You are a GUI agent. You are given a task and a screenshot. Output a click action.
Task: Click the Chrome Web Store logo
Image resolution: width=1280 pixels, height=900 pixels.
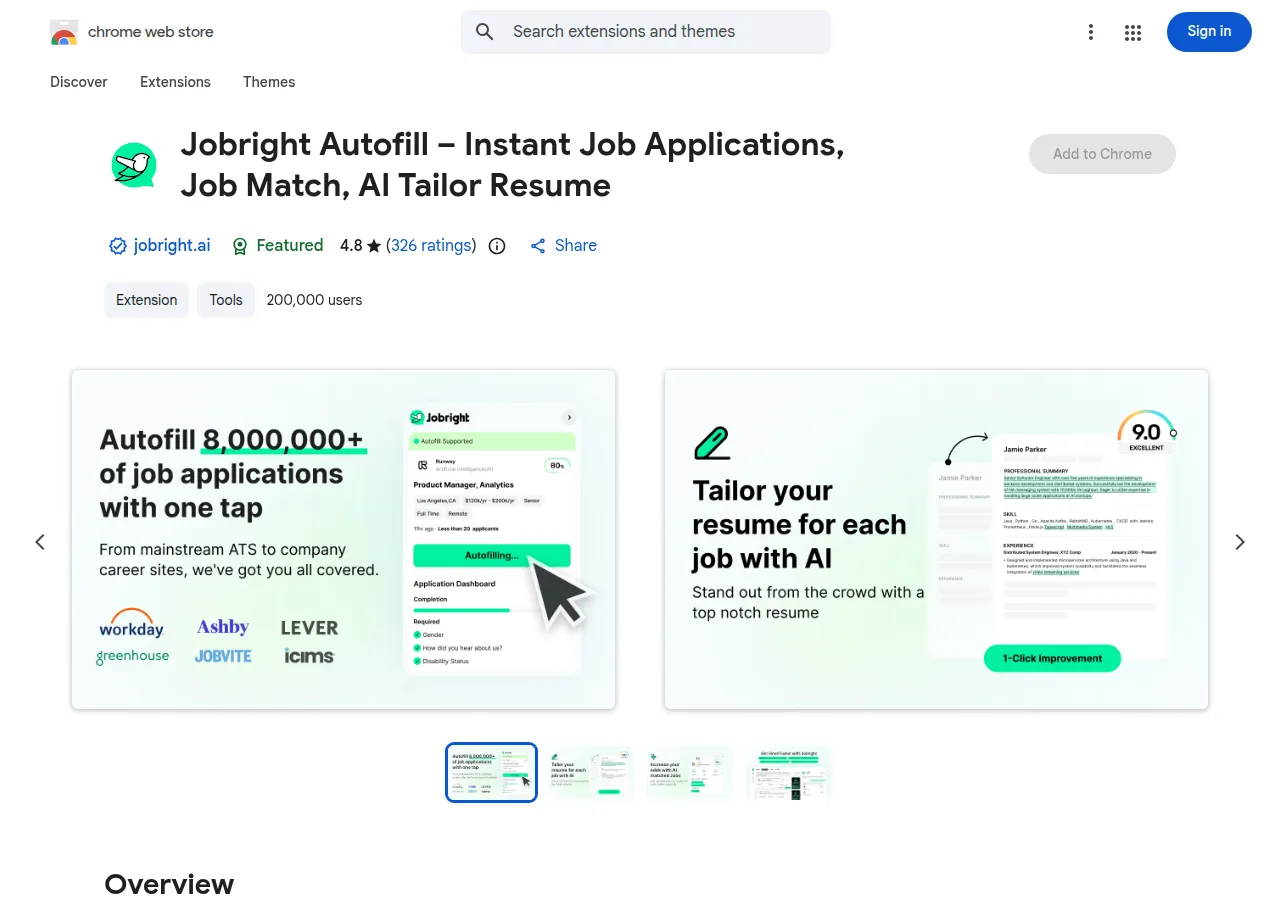(x=64, y=32)
